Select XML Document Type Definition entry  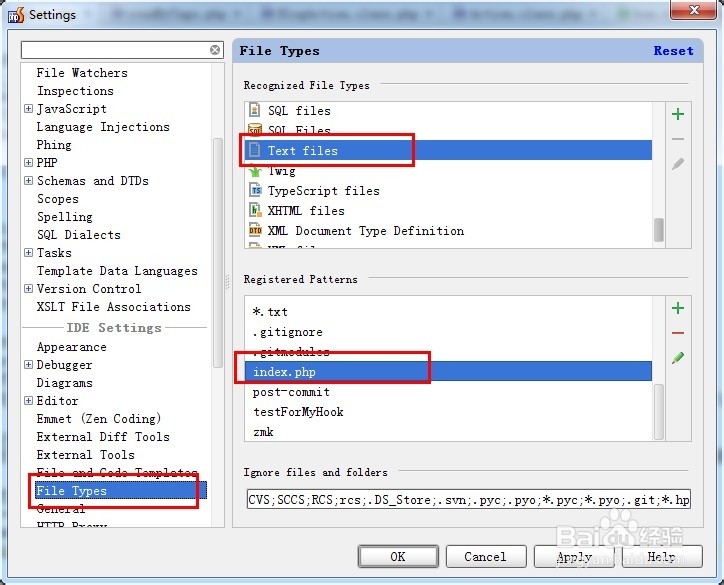pos(448,230)
